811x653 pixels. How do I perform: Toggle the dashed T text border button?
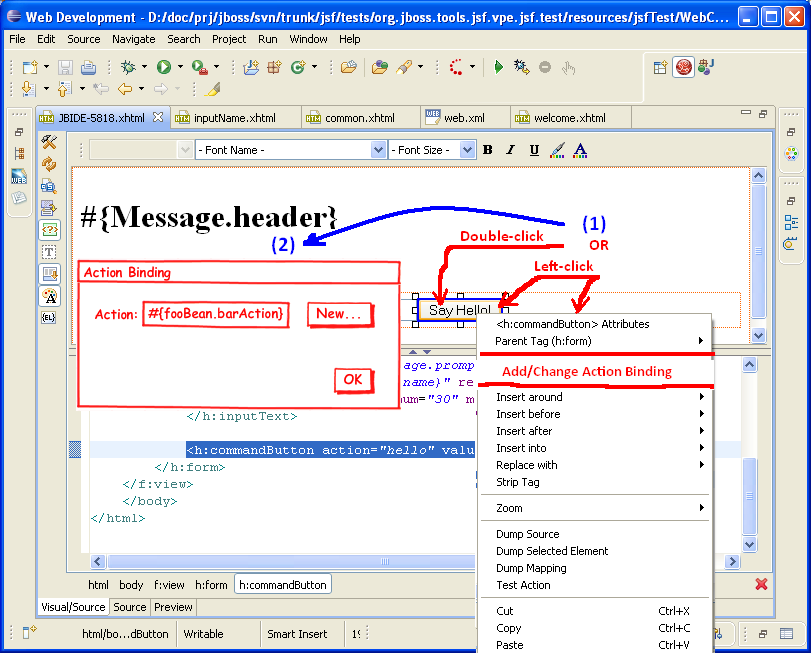[49, 252]
